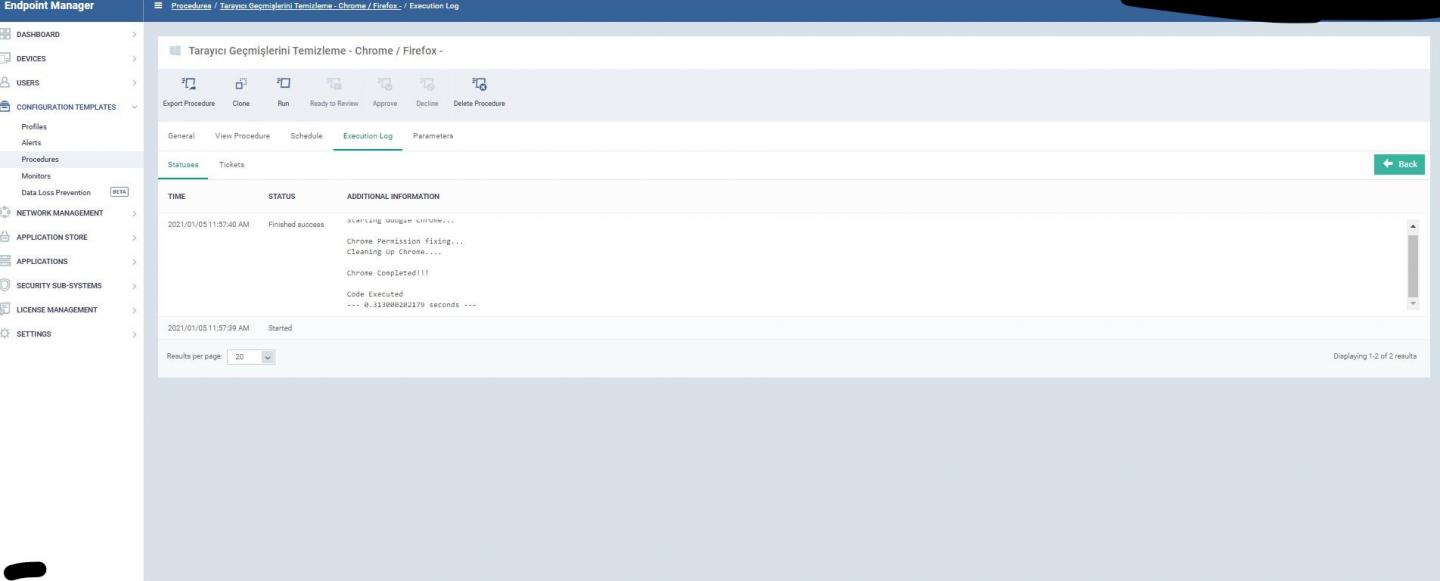Click the Network Management sidebar icon
The width and height of the screenshot is (1440, 581).
[x=6, y=213]
